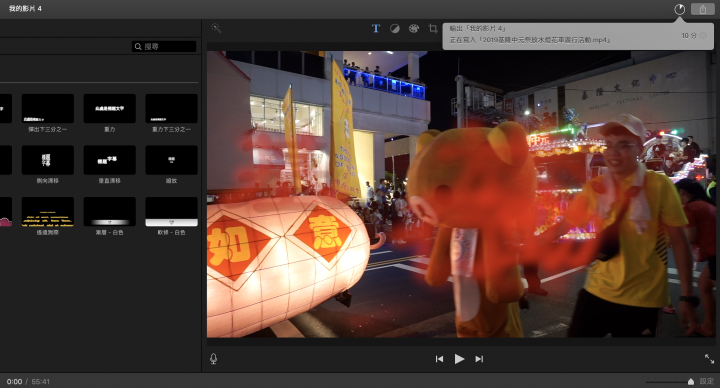Select the 垂直漂移 title thumbnail
Image resolution: width=720 pixels, height=388 pixels.
tap(109, 160)
